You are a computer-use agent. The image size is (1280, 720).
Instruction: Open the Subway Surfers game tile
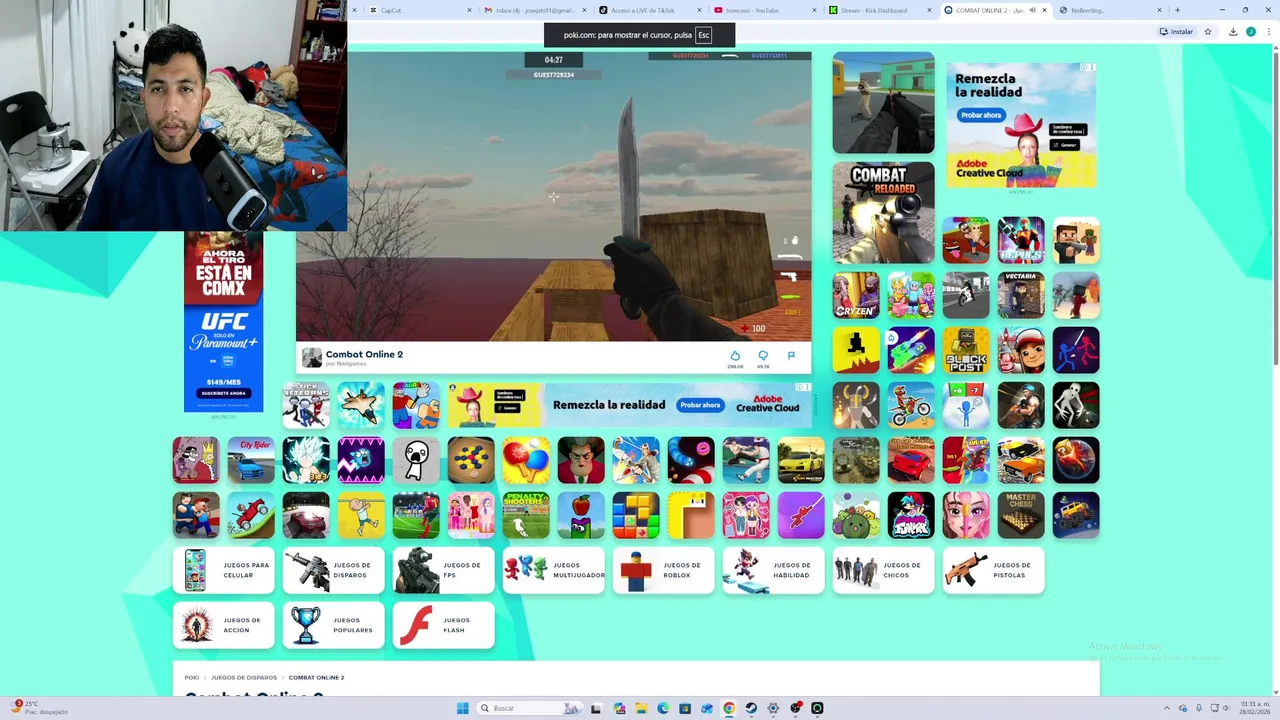click(x=1021, y=350)
